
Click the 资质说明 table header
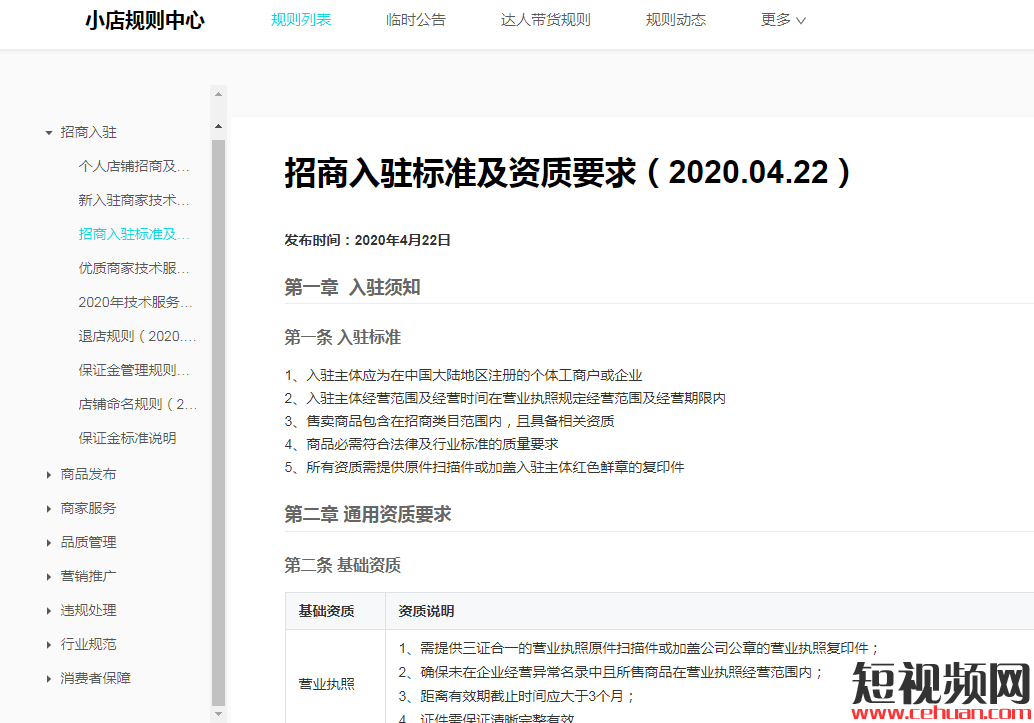426,611
